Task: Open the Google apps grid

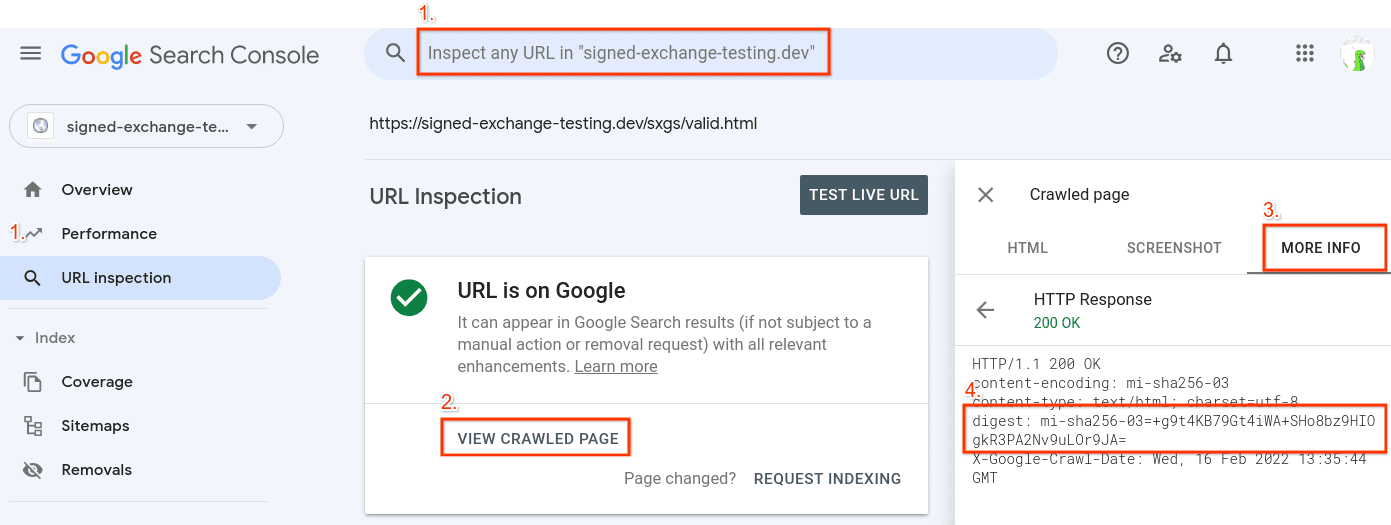Action: 1305,54
